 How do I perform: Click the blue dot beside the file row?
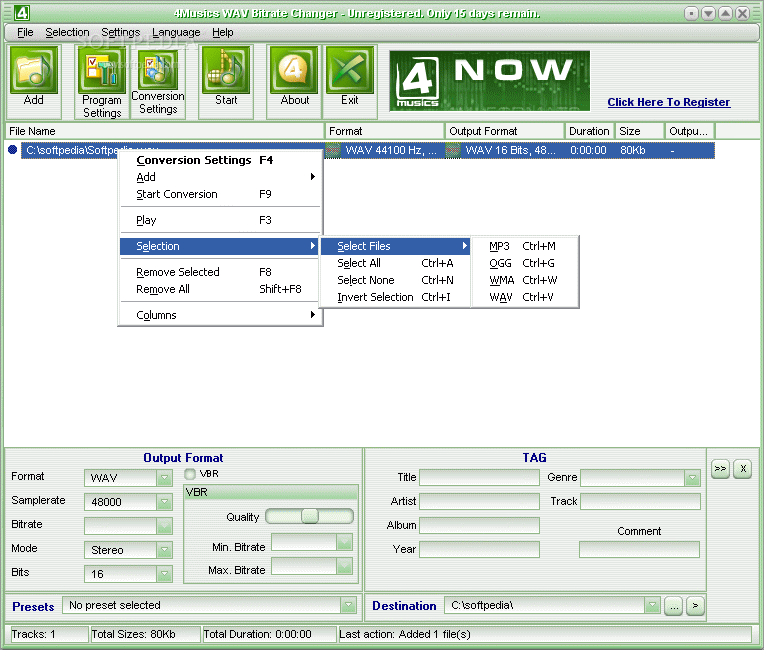[x=13, y=150]
